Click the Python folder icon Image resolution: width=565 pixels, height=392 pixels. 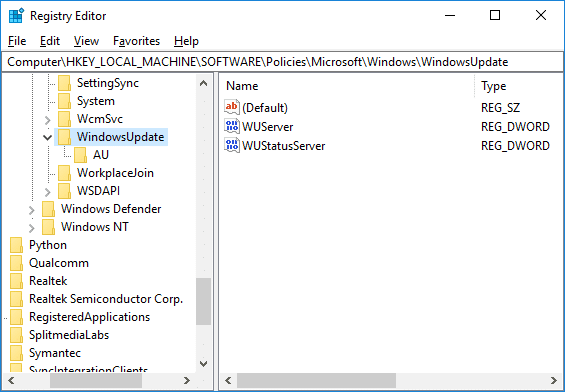click(x=16, y=245)
